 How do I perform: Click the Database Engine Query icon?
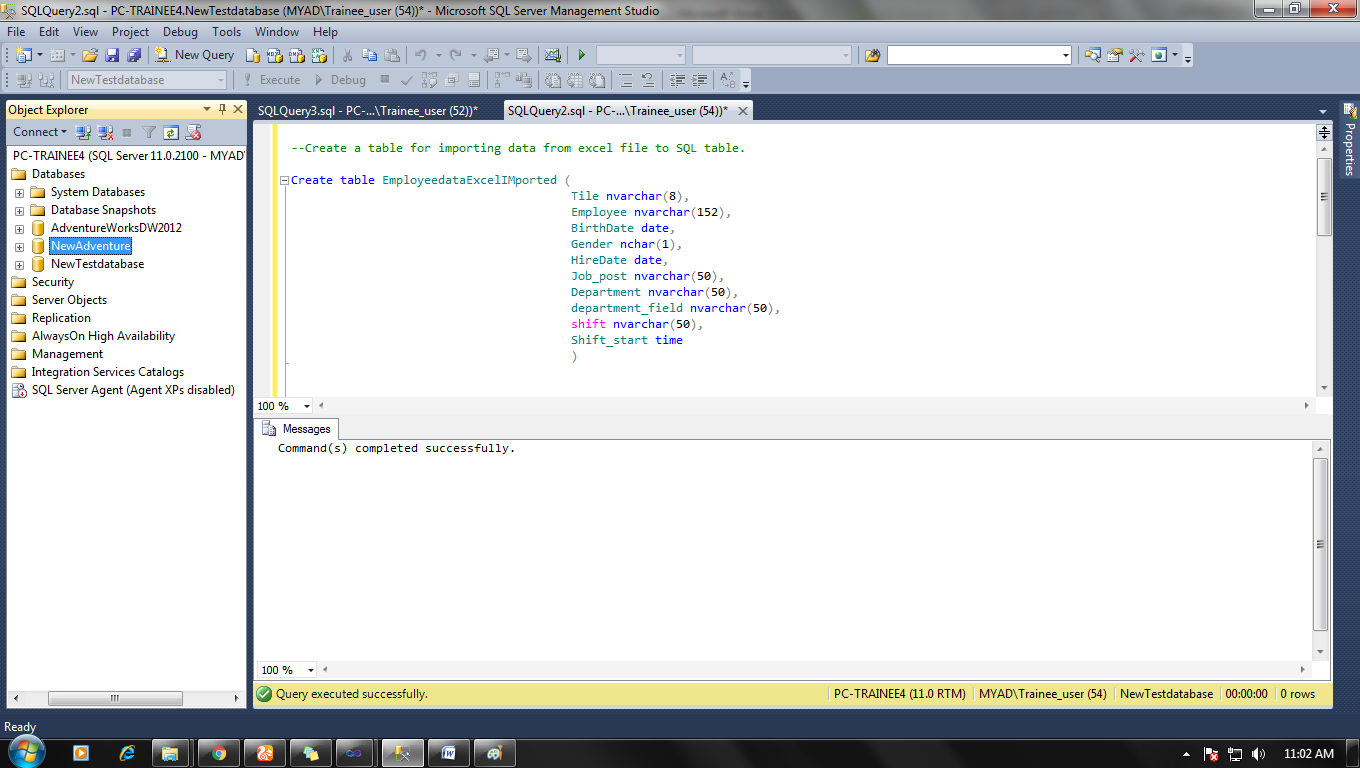click(253, 55)
